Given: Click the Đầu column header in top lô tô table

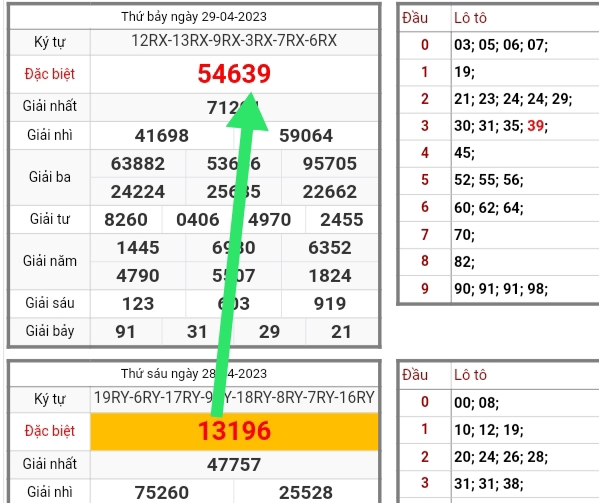Looking at the screenshot, I should point(415,18).
